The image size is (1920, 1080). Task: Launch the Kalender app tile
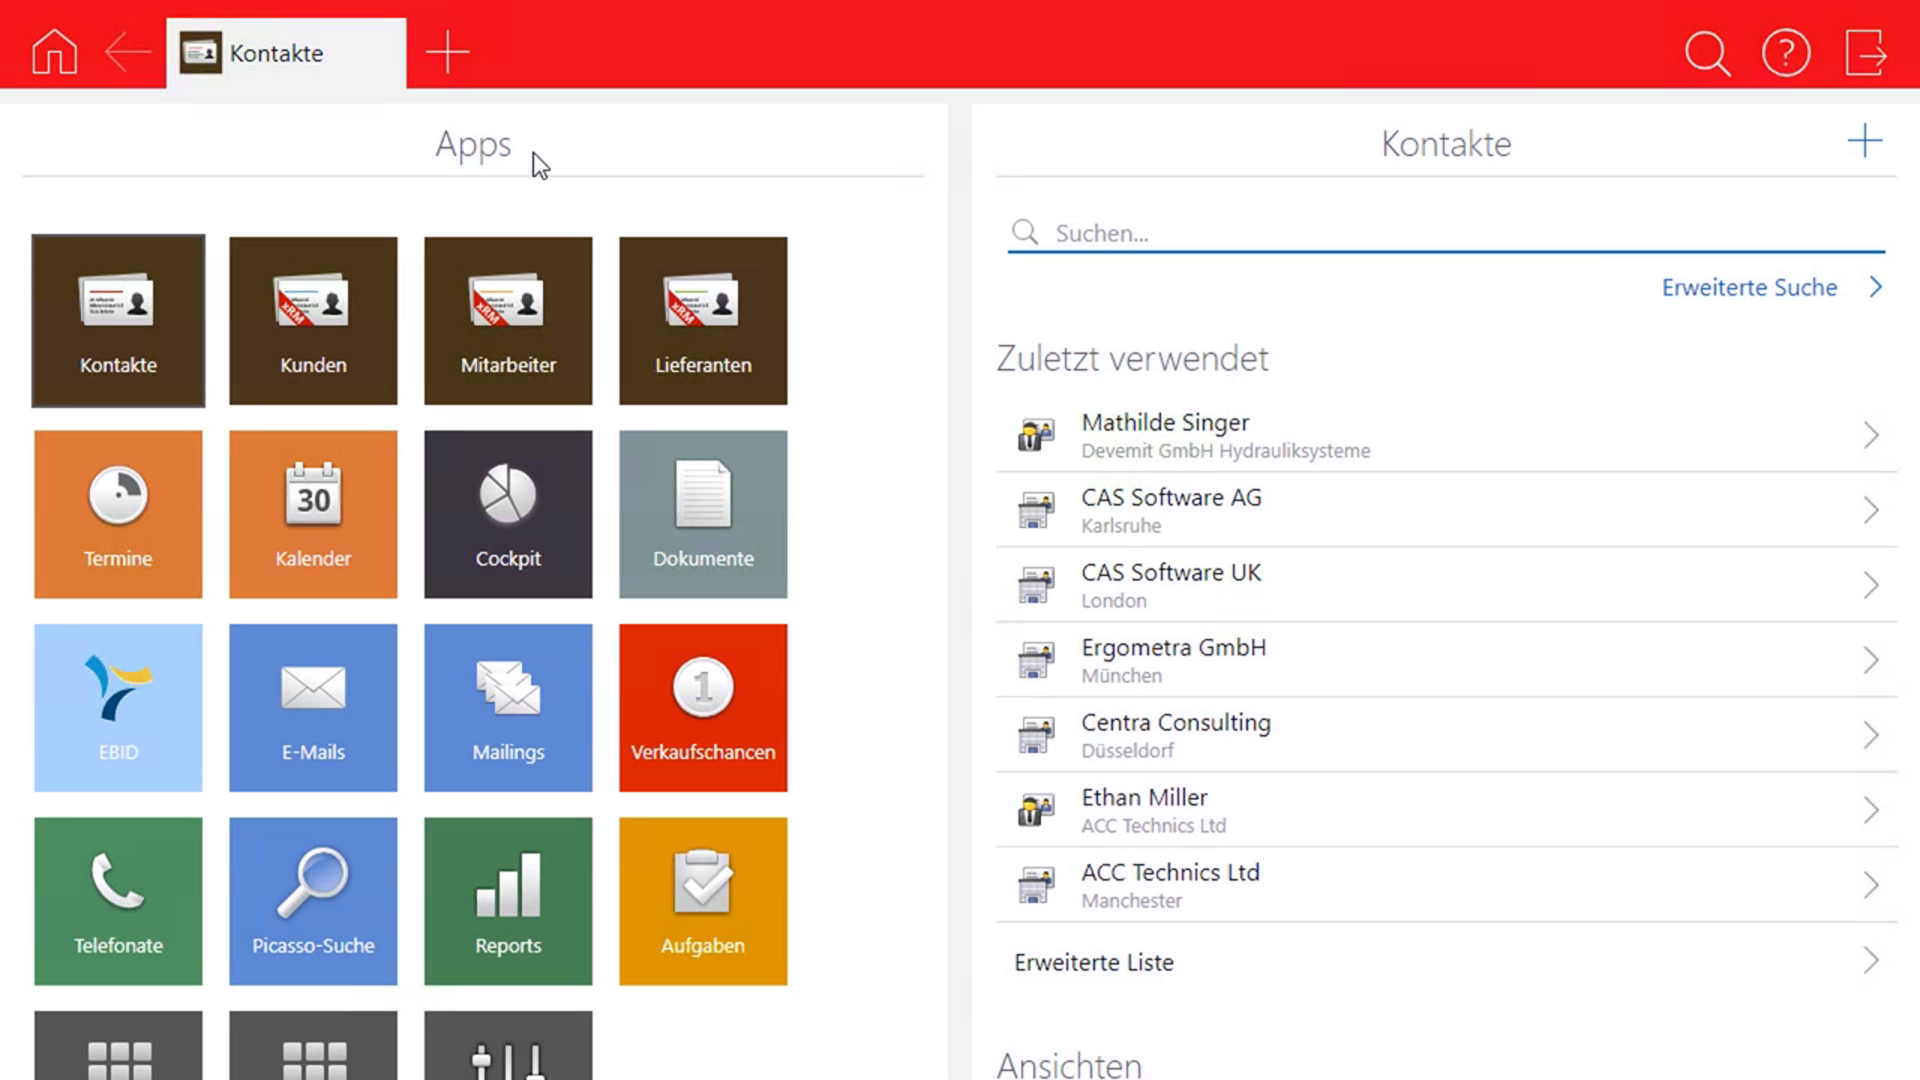(313, 514)
